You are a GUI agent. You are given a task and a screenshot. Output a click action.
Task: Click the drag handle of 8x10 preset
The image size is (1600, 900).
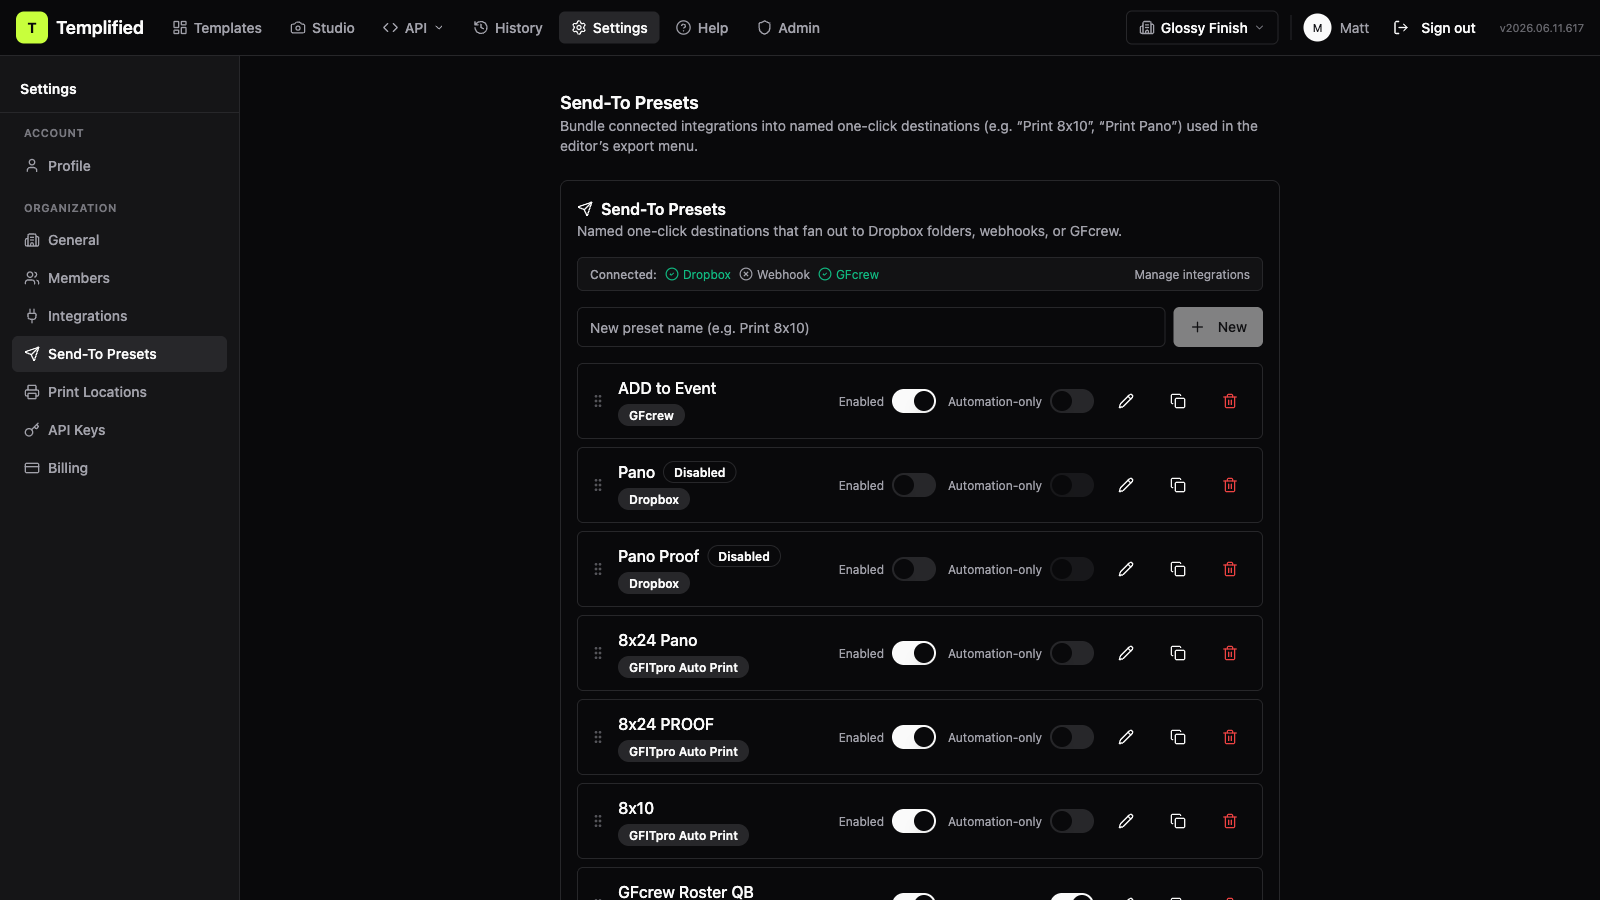(x=598, y=821)
